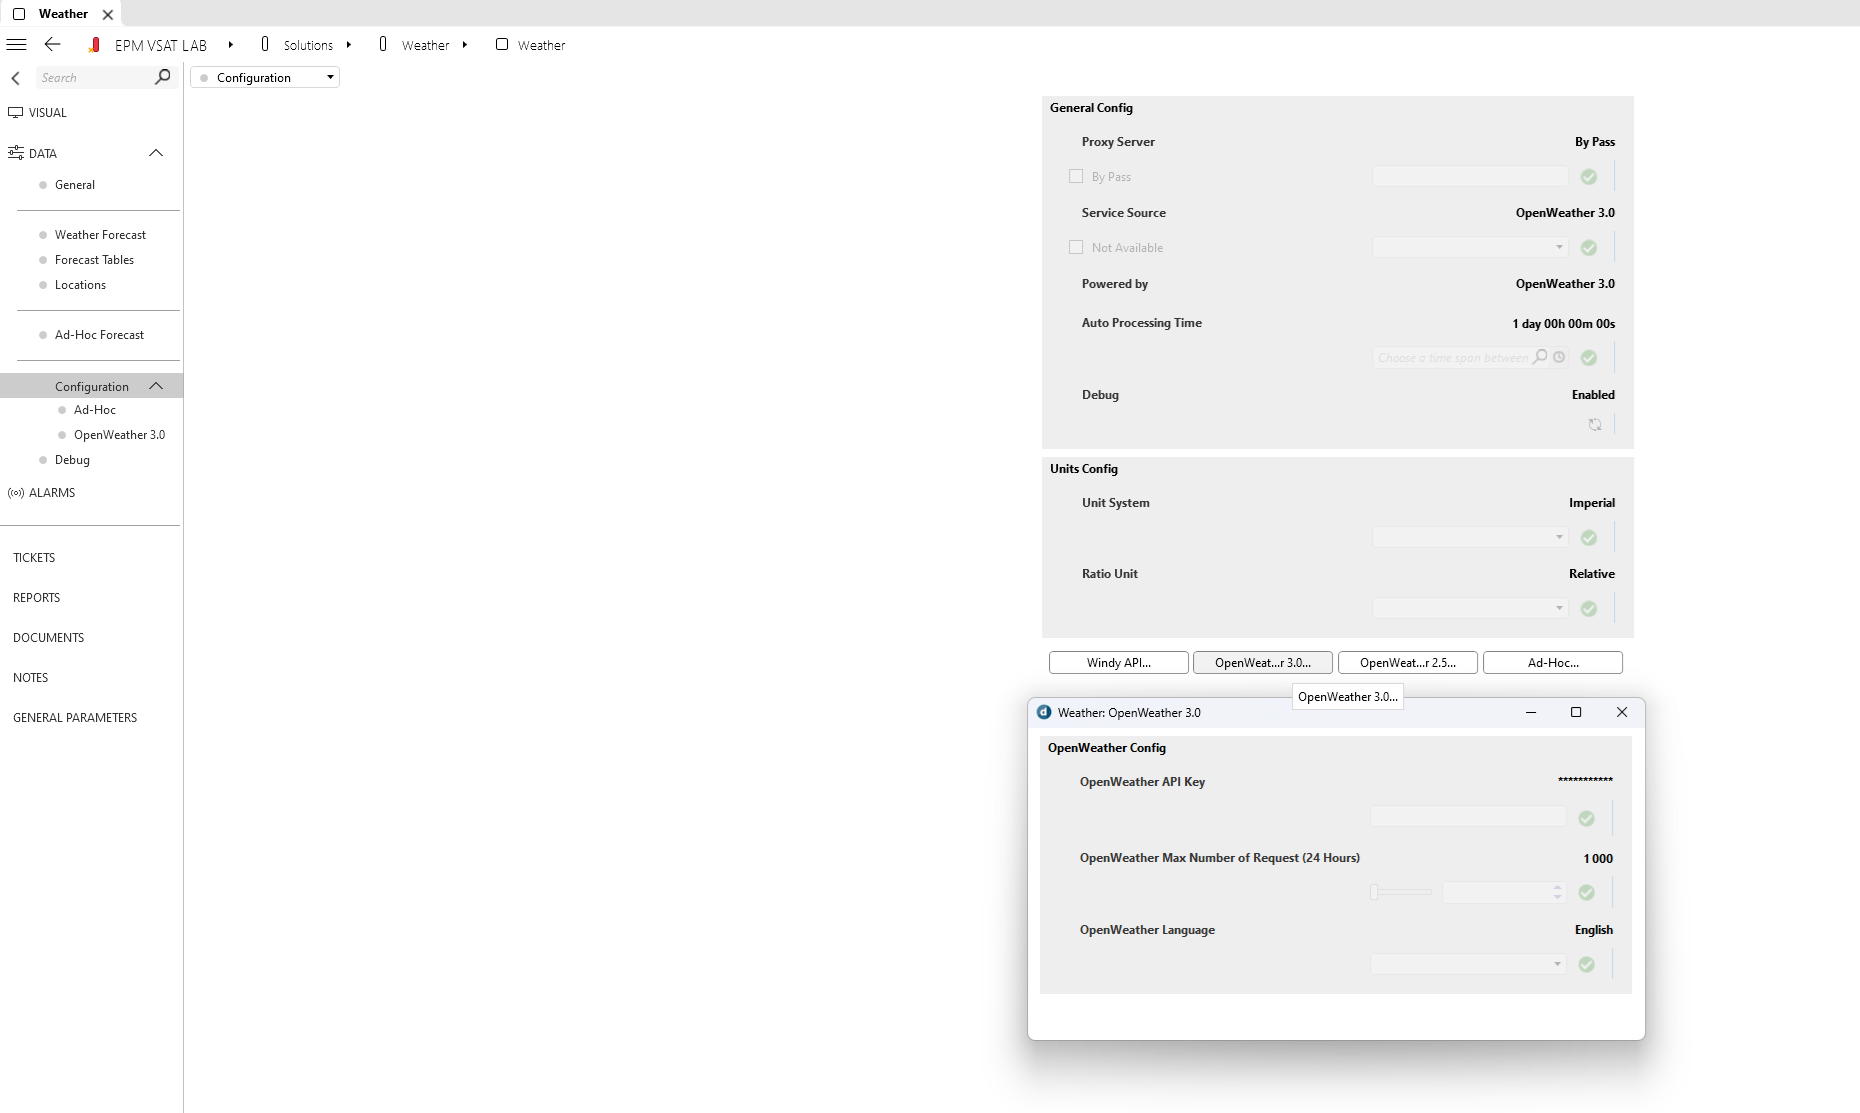This screenshot has width=1860, height=1113.
Task: Select OpenWeather 3.0 in sidebar
Action: point(119,435)
